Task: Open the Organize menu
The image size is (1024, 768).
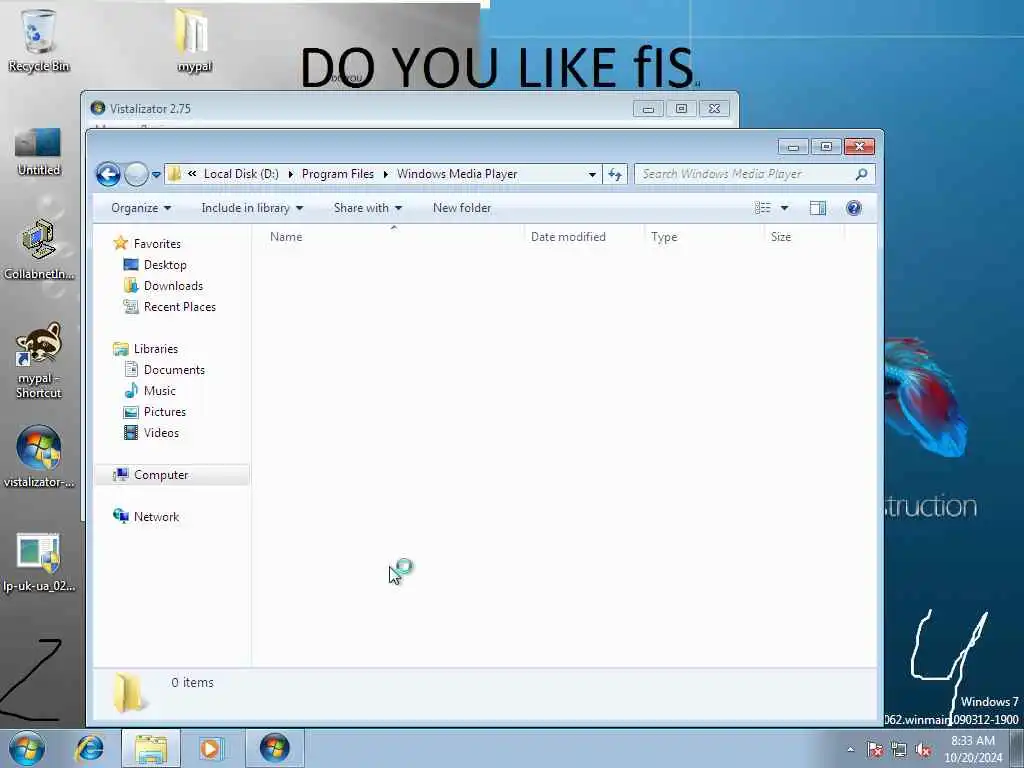Action: tap(141, 208)
